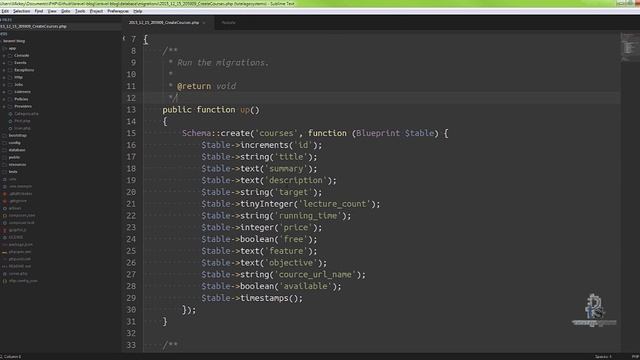Click the Events folder icon
This screenshot has width=640, height=360.
[x=11, y=63]
